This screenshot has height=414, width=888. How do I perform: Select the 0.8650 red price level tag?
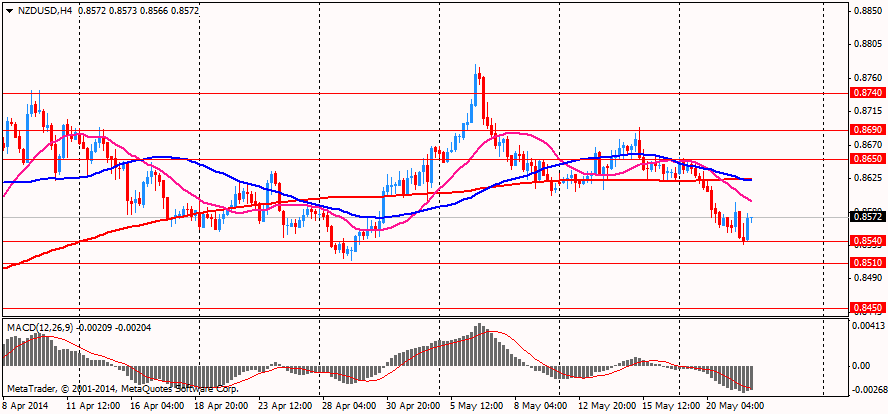click(867, 160)
